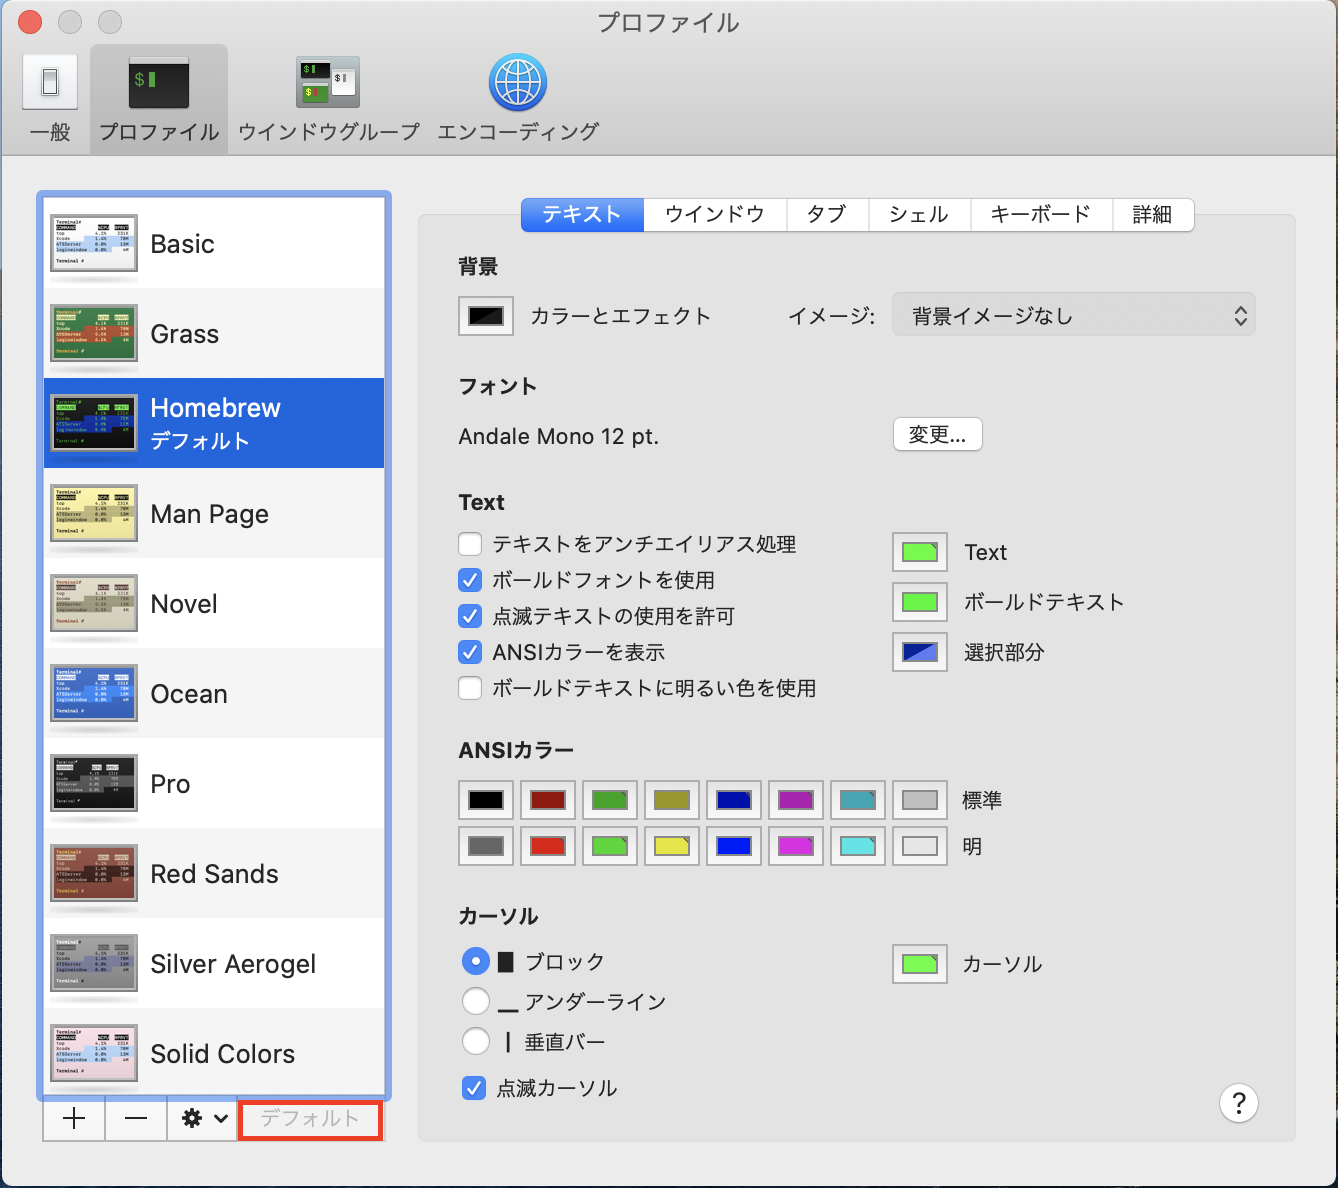This screenshot has width=1338, height=1188.
Task: Close the プロファイル preferences window
Action: pyautogui.click(x=30, y=21)
